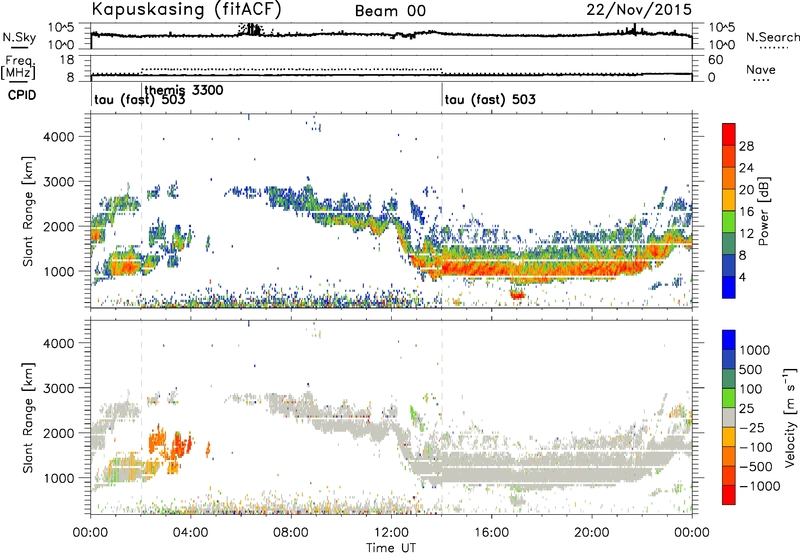Click the 'Freq. [MHz]' axis label
Image resolution: width=800 pixels, height=554 pixels.
pos(18,67)
